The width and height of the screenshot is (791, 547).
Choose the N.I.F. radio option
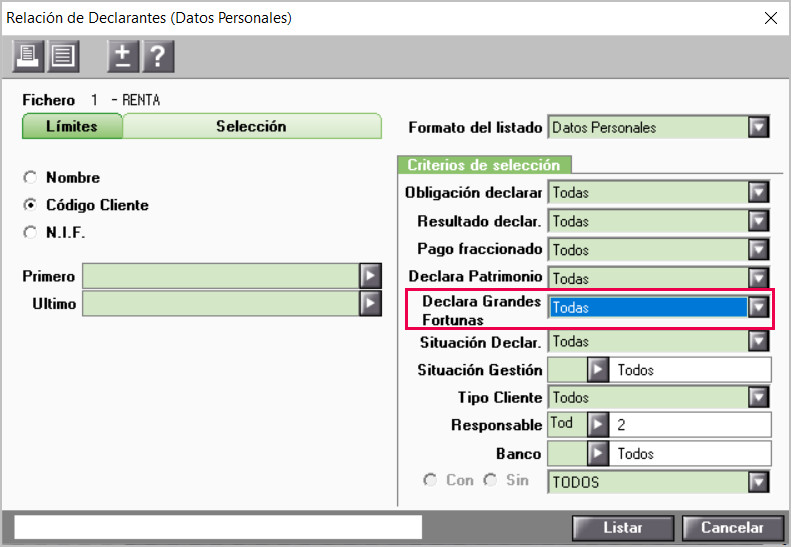pos(30,232)
